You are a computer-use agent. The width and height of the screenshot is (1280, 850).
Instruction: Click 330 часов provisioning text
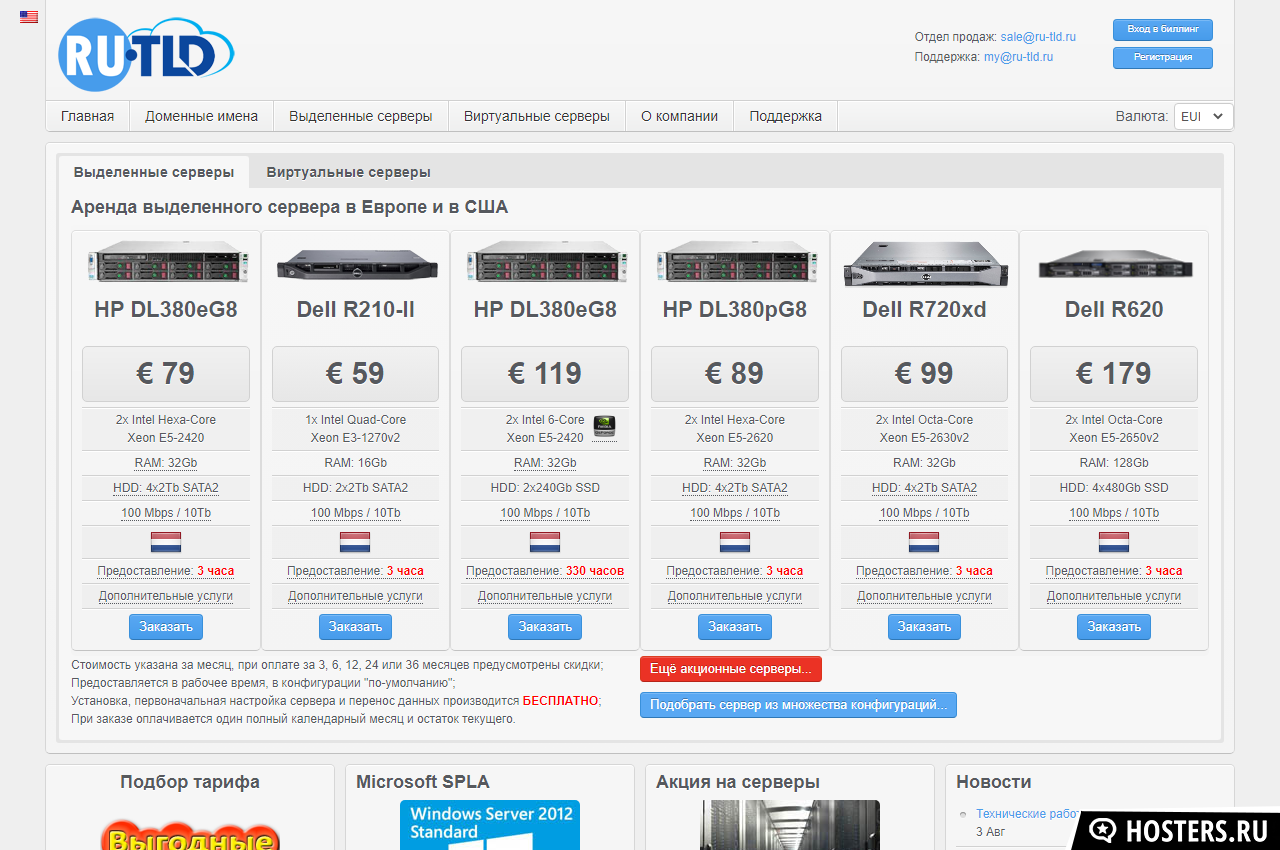click(595, 571)
